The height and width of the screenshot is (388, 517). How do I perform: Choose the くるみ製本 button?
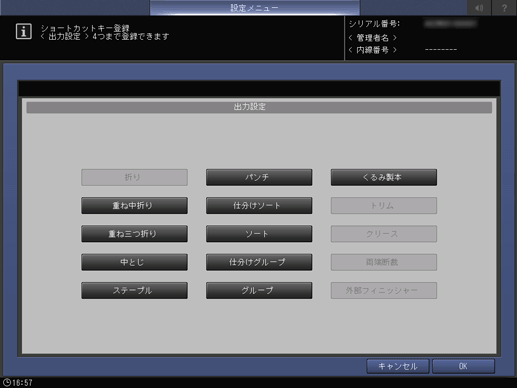click(x=384, y=177)
